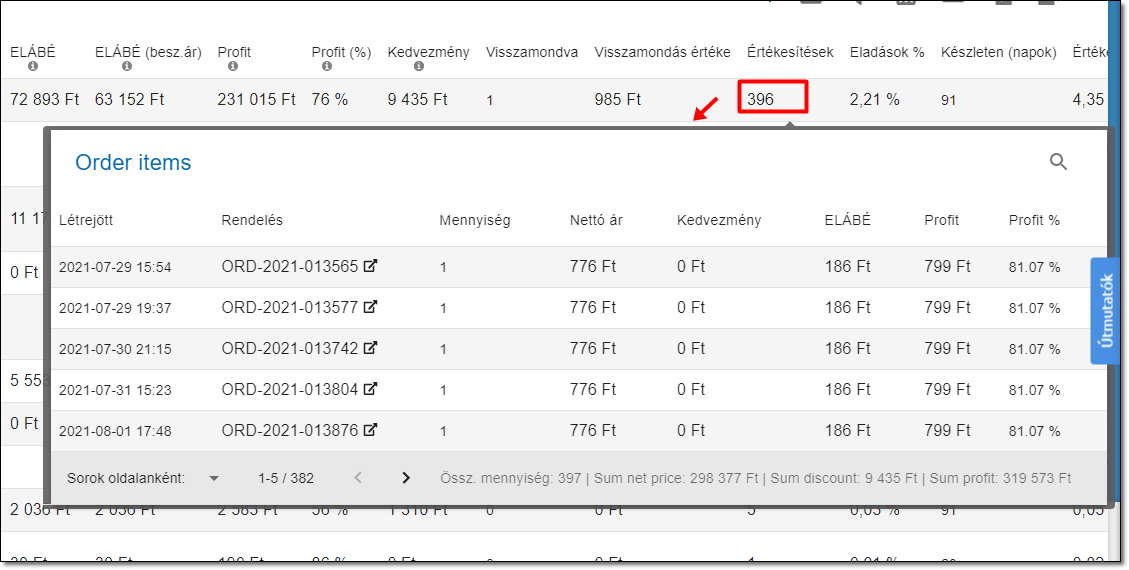This screenshot has height=570, width=1129.
Task: Sort by Mennyiség column header
Action: (x=474, y=220)
